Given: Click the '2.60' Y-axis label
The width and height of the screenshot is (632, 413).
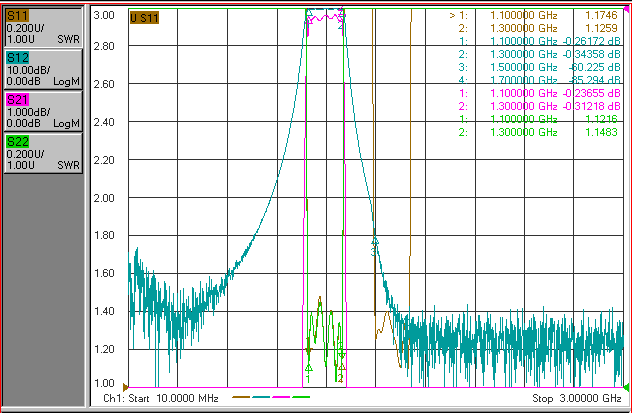Looking at the screenshot, I should [104, 84].
